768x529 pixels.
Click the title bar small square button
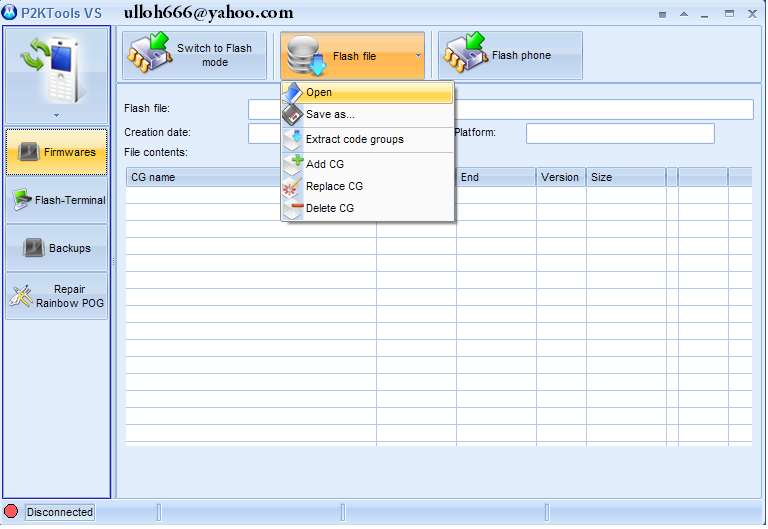pyautogui.click(x=662, y=15)
